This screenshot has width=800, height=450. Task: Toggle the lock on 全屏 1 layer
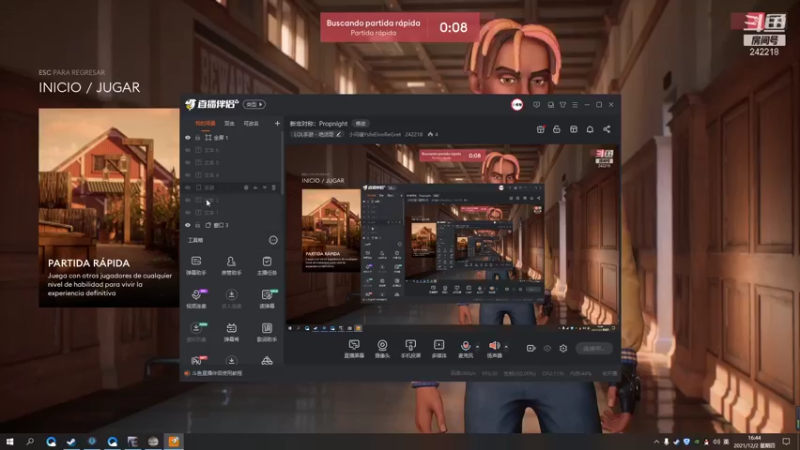(x=198, y=138)
